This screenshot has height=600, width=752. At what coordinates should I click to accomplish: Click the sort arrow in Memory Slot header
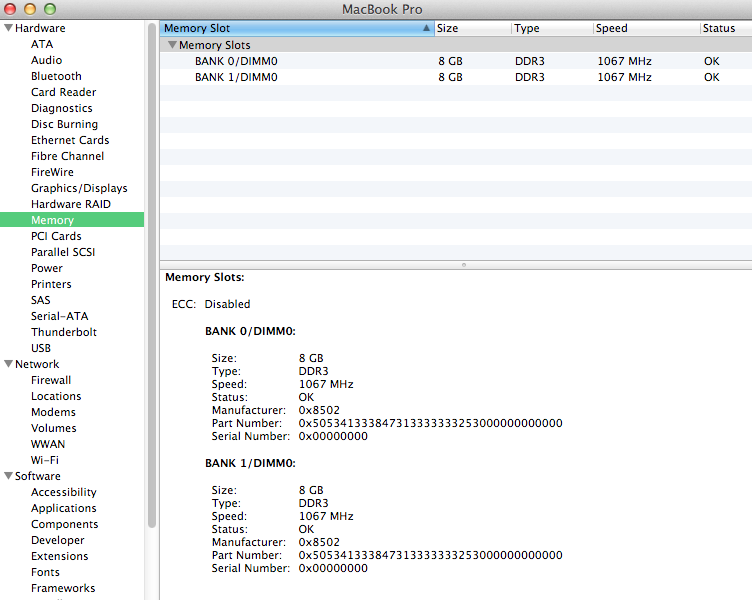click(426, 28)
